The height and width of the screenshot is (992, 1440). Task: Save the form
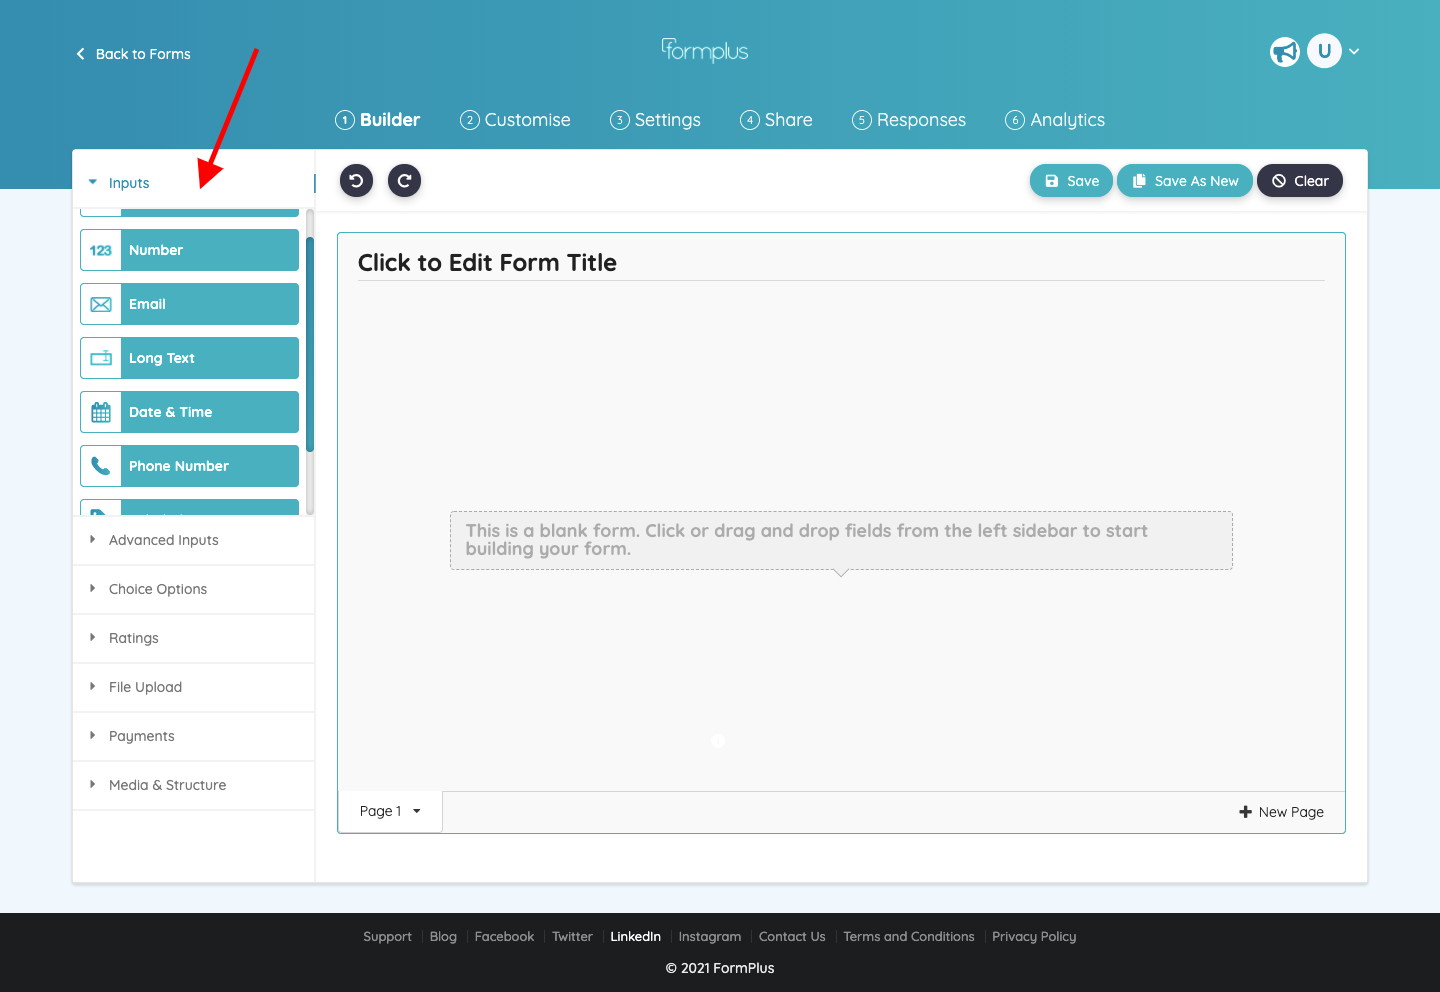[x=1071, y=181]
